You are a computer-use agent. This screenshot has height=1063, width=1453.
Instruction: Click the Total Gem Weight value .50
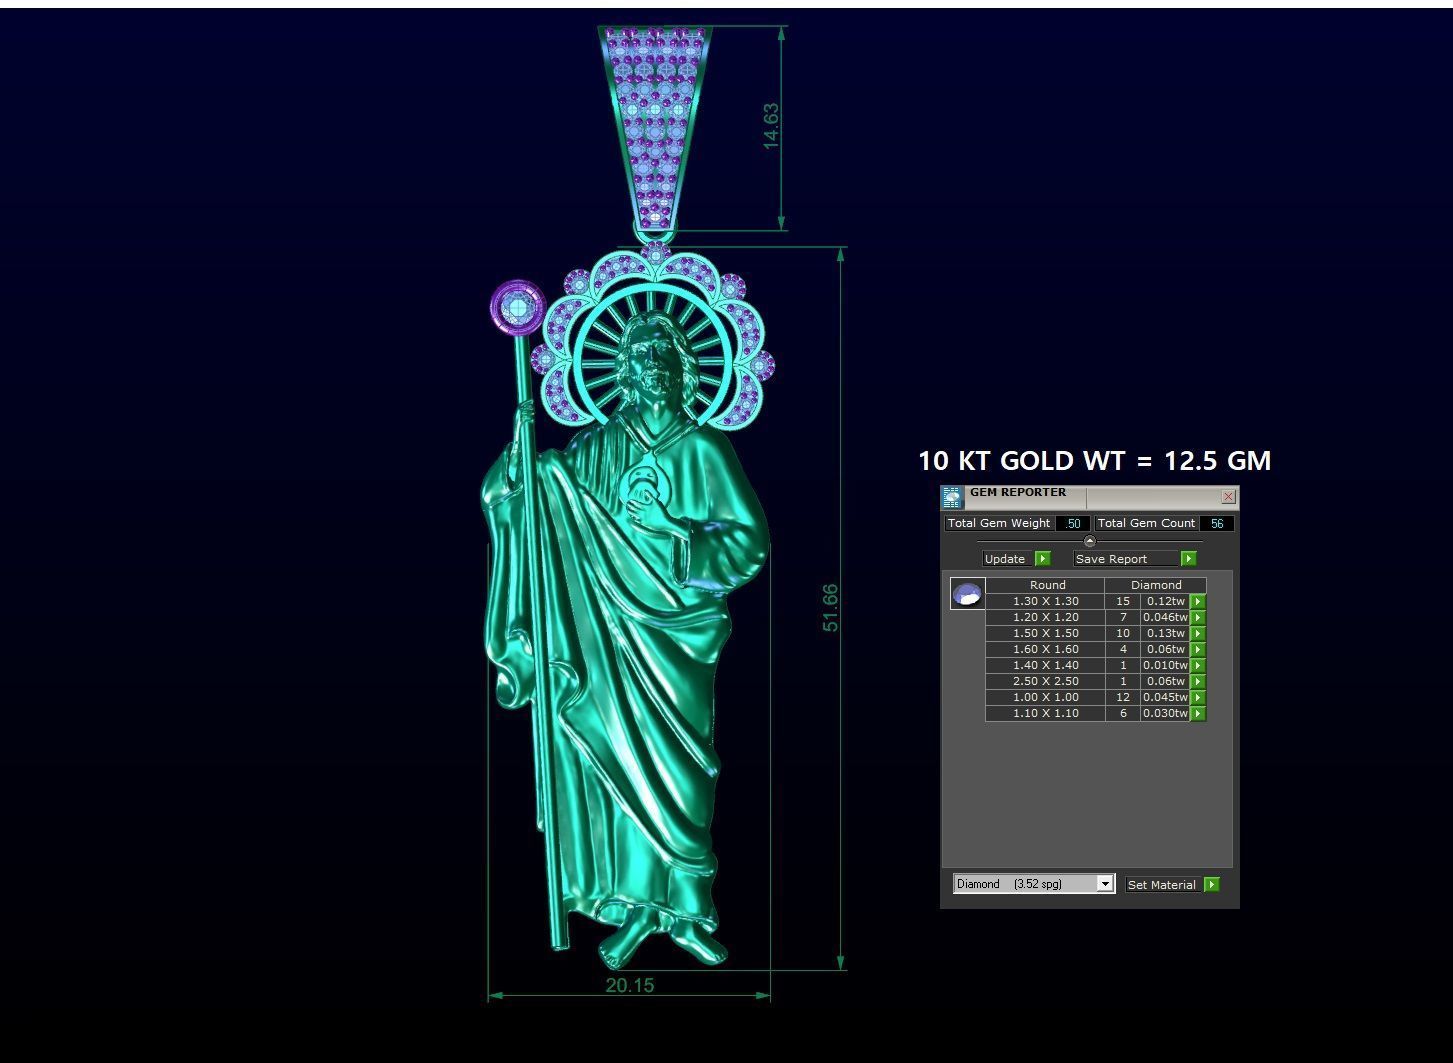1073,523
